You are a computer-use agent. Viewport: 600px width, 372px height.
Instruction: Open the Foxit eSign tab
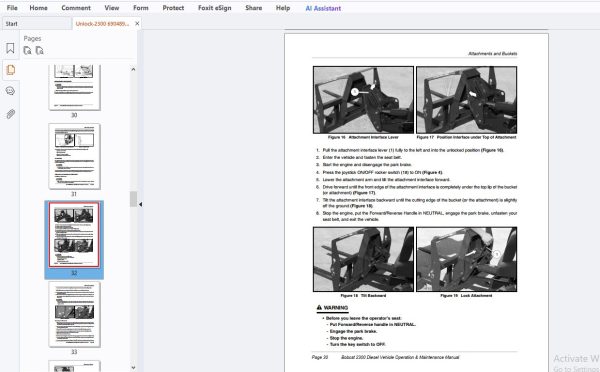click(x=214, y=8)
